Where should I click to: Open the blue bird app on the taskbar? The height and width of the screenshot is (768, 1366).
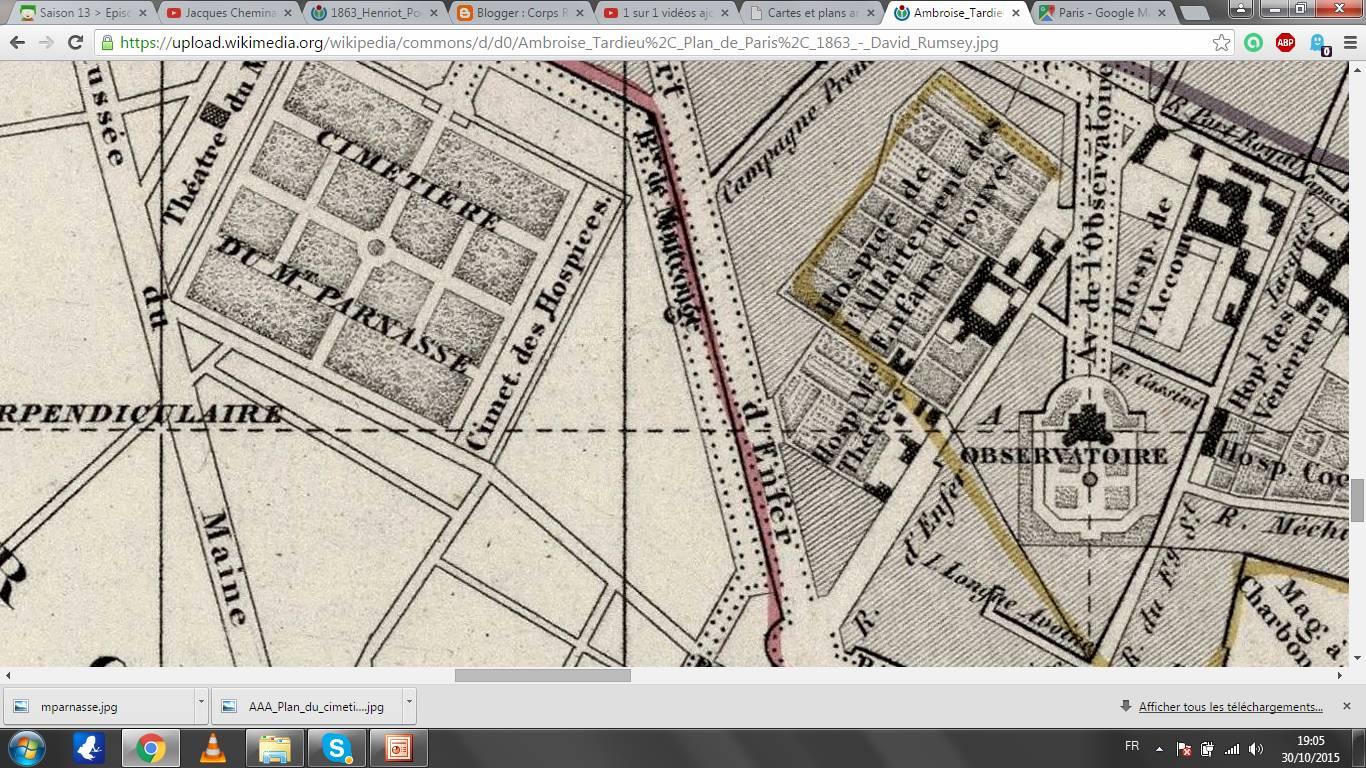pos(89,748)
